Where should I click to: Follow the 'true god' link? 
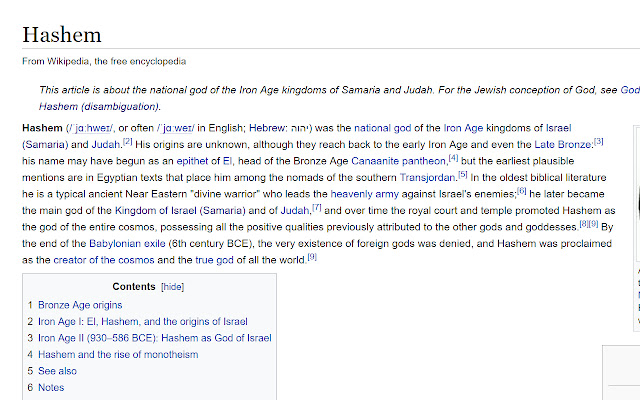click(x=214, y=260)
